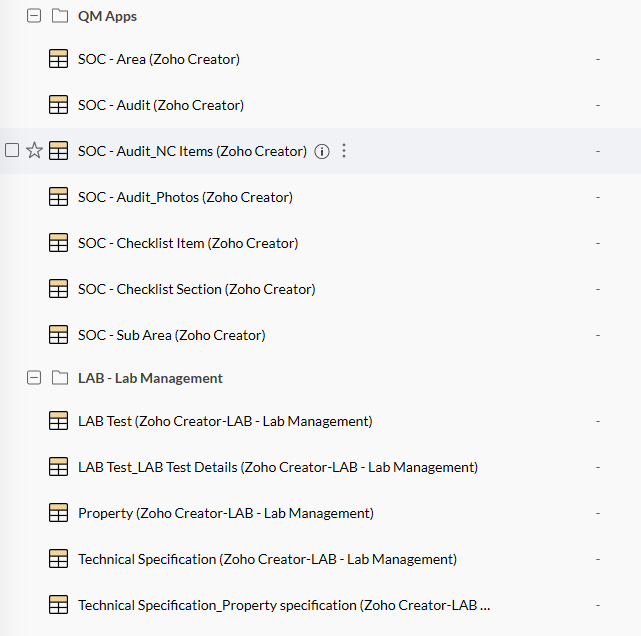
Task: Collapse the QM Apps folder
Action: (x=34, y=16)
